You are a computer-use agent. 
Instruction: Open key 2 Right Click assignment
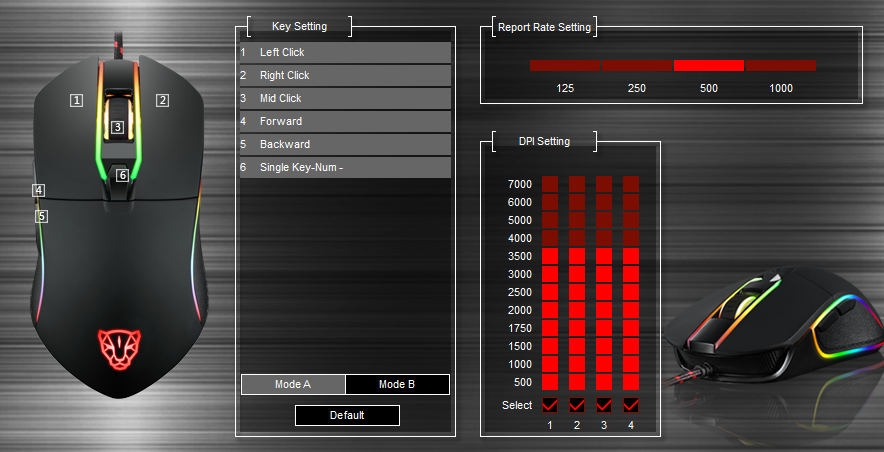(x=345, y=76)
